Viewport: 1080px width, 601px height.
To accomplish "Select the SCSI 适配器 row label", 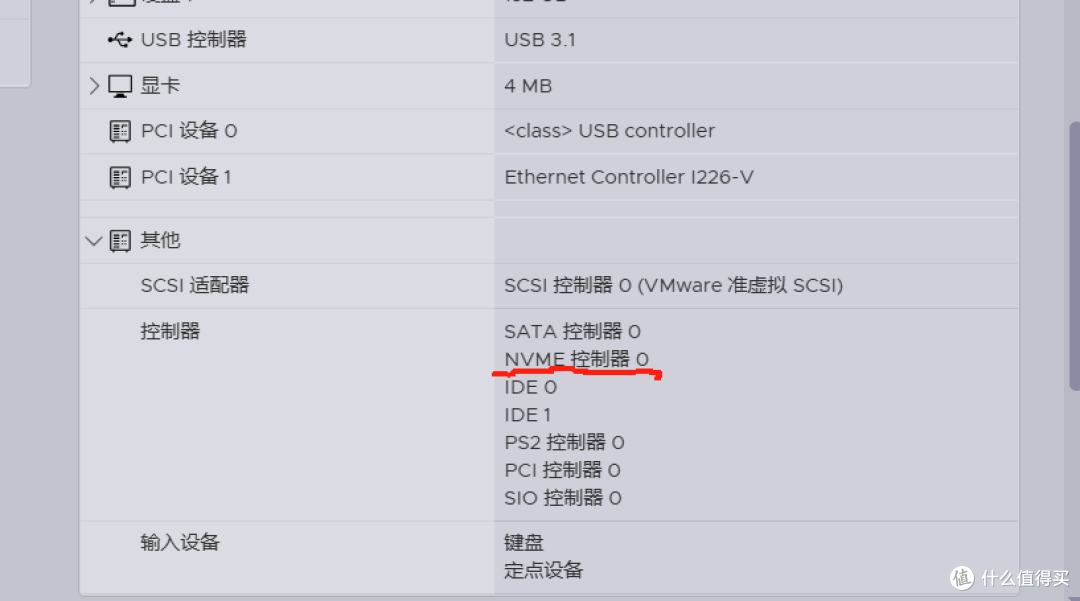I will (194, 286).
